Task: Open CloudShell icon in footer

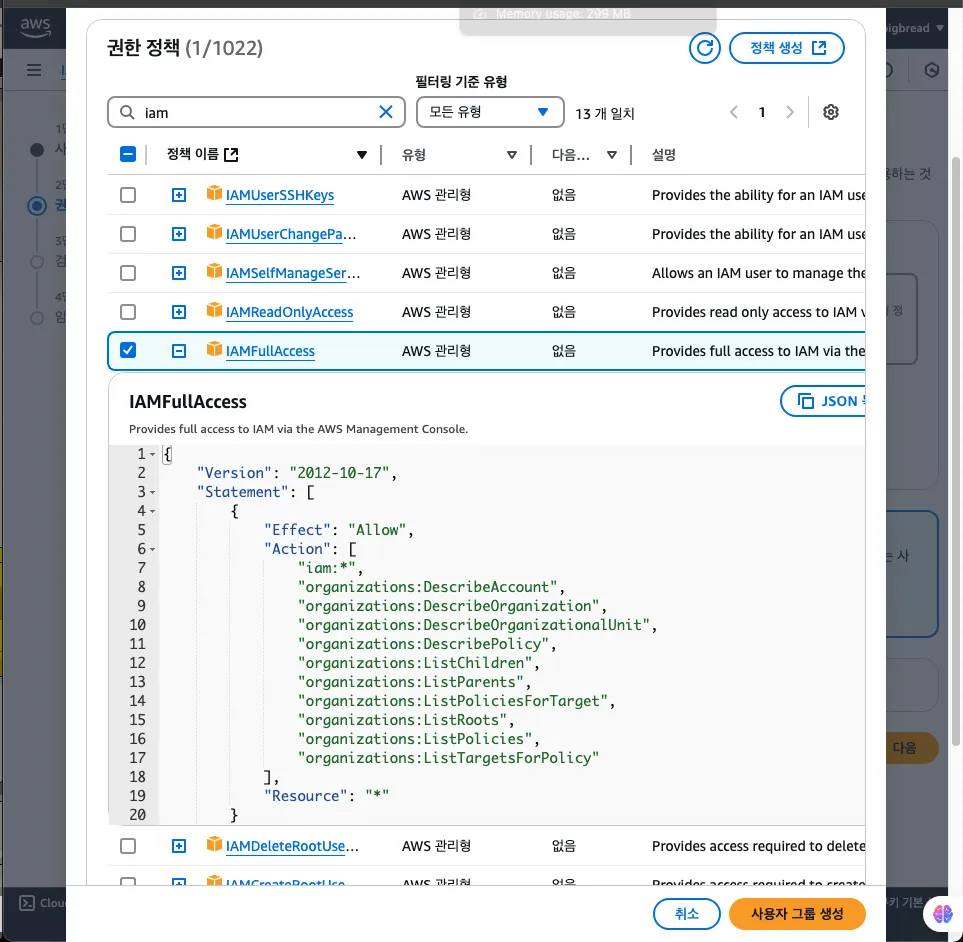Action: tap(27, 903)
